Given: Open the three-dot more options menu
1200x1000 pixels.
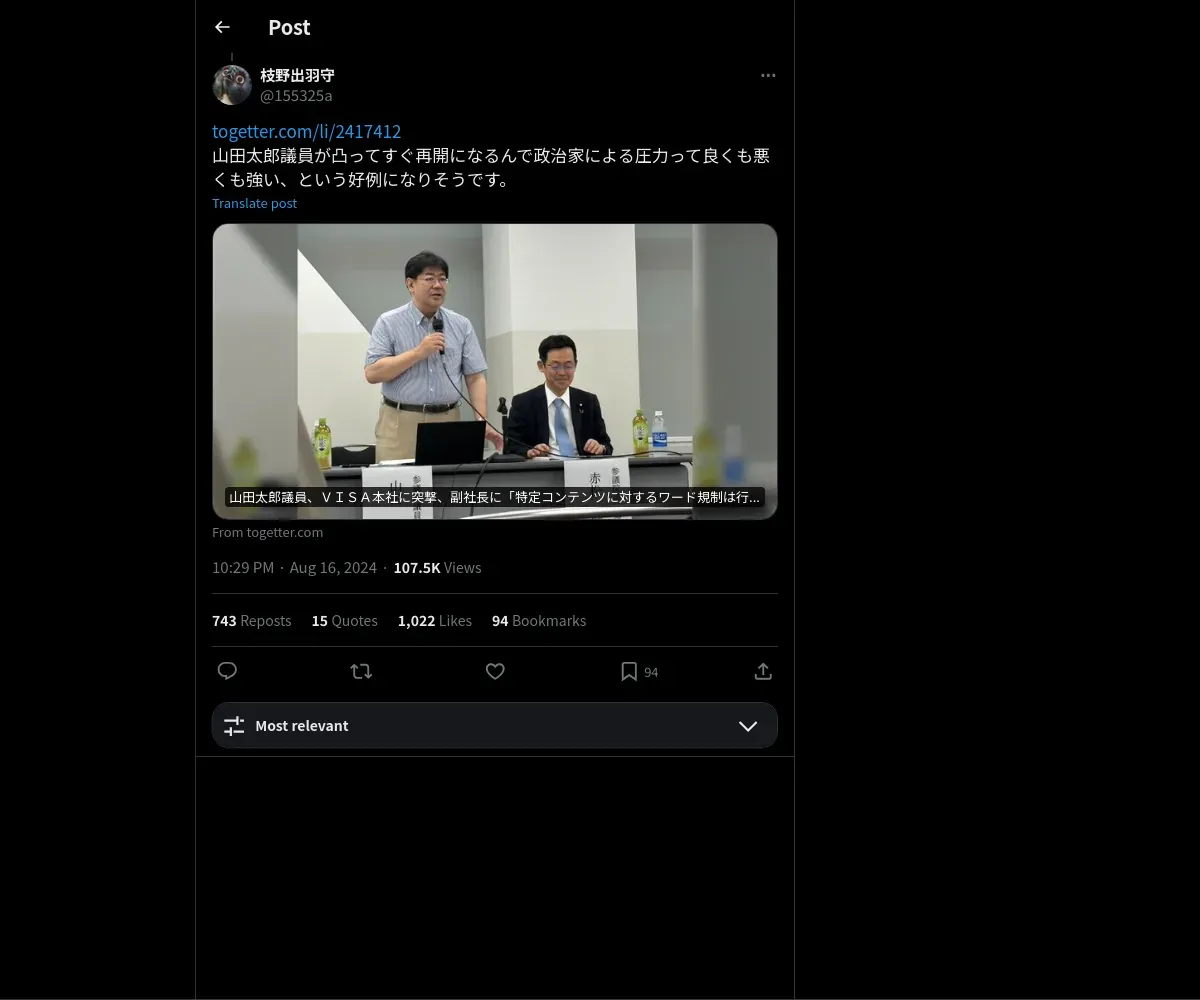Looking at the screenshot, I should tap(768, 75).
